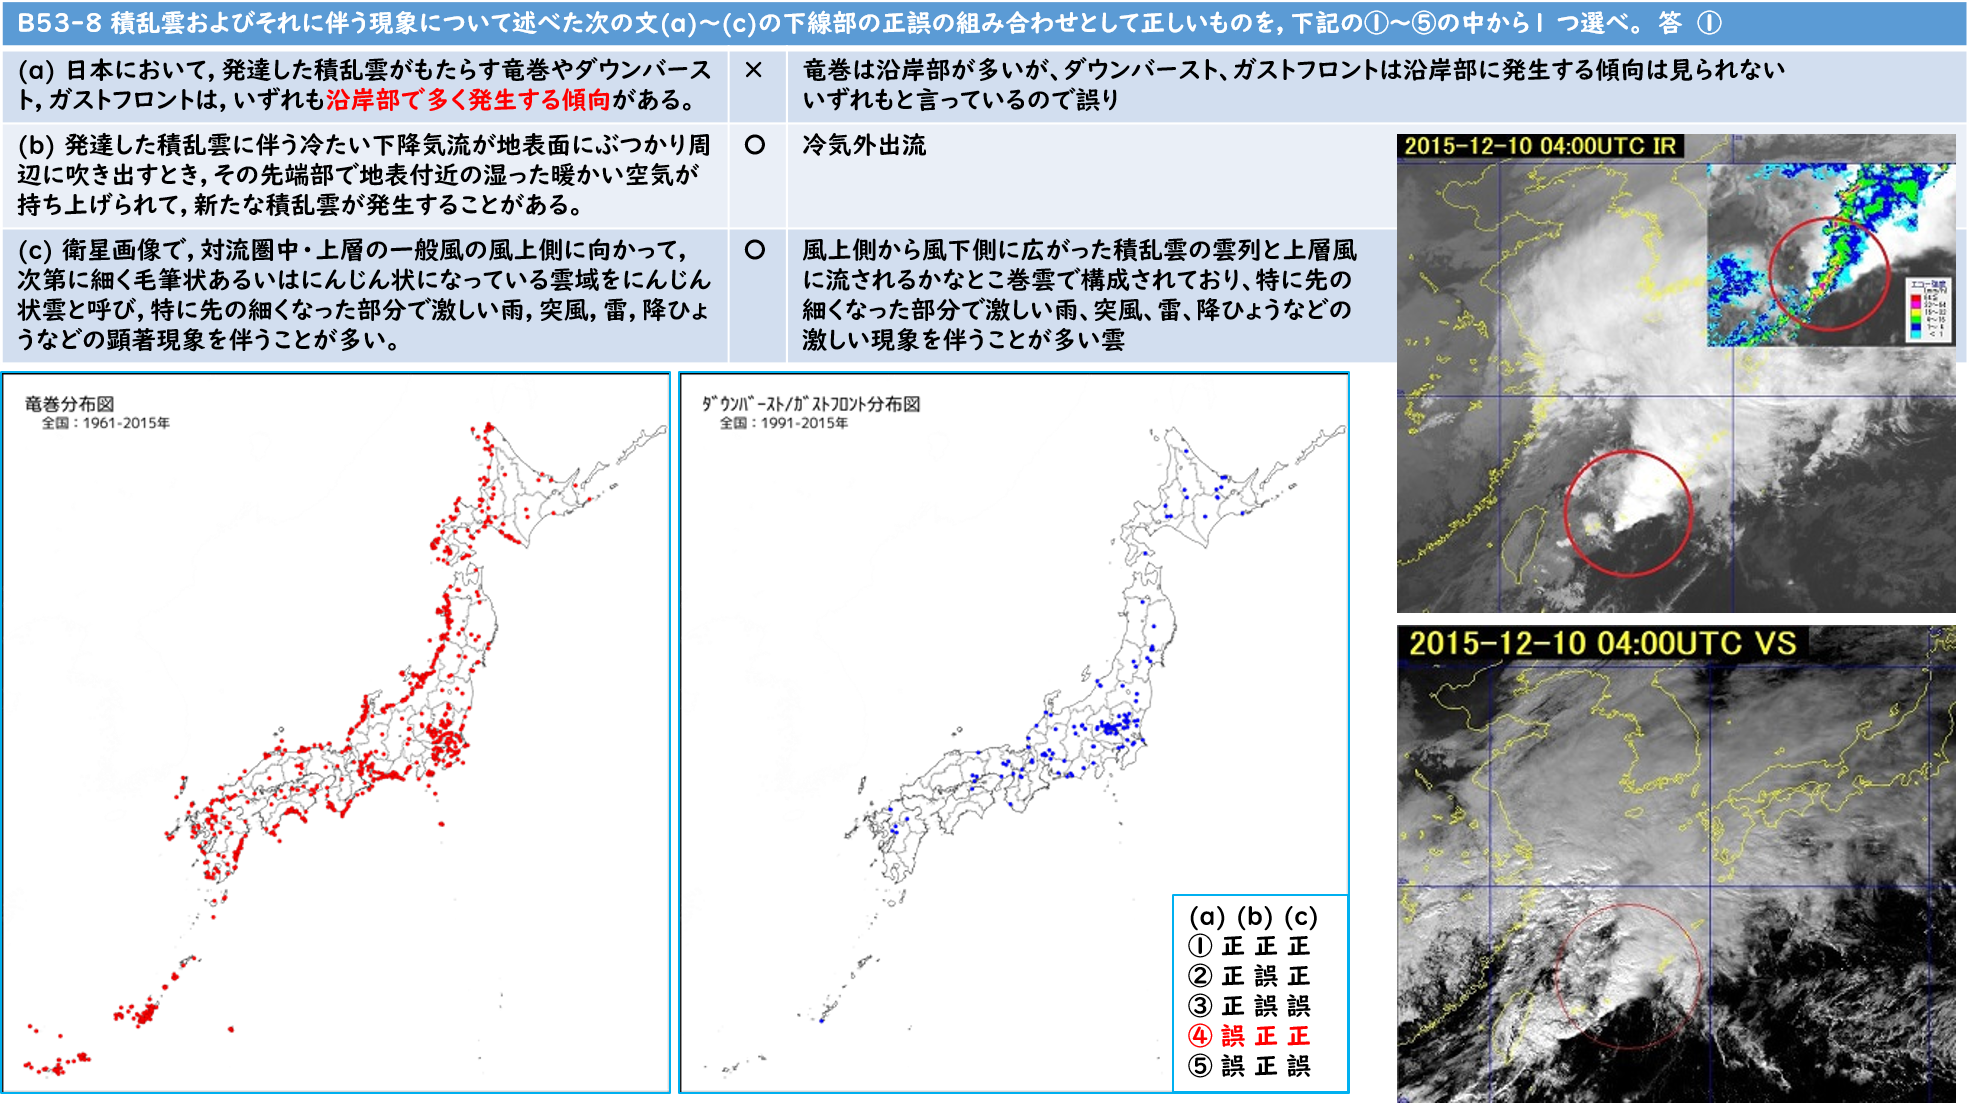The width and height of the screenshot is (1972, 1103).
Task: Click the red underlined text 沿岸部で多く発生する傾向
Action: point(468,100)
